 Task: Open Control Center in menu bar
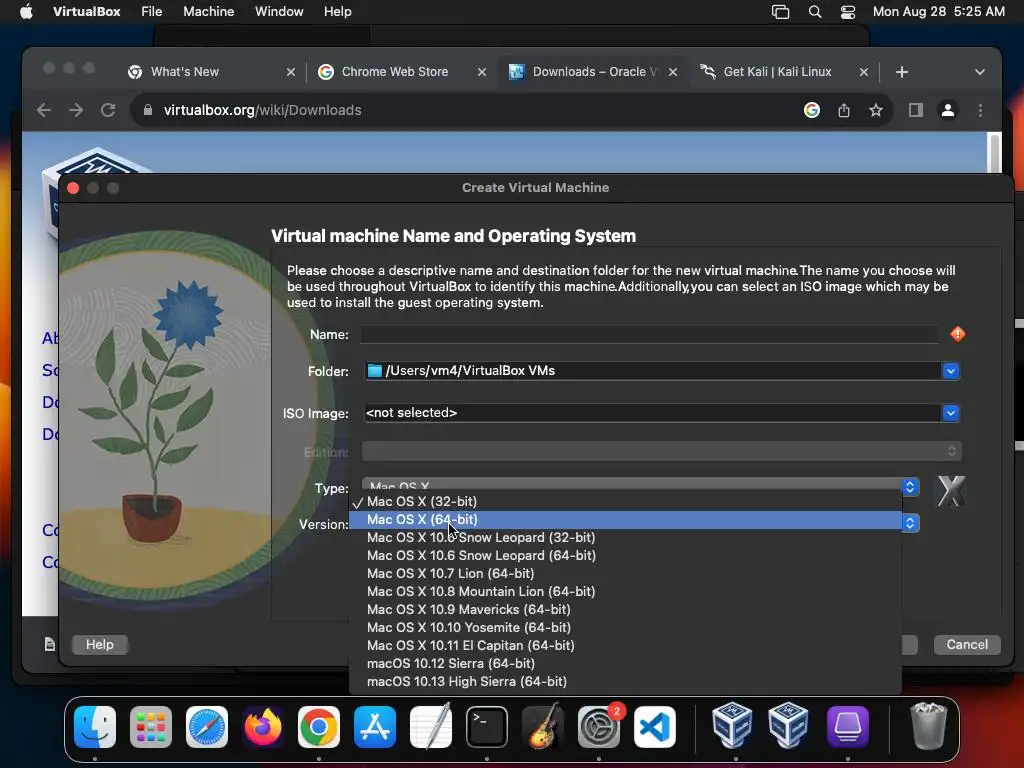pyautogui.click(x=848, y=12)
